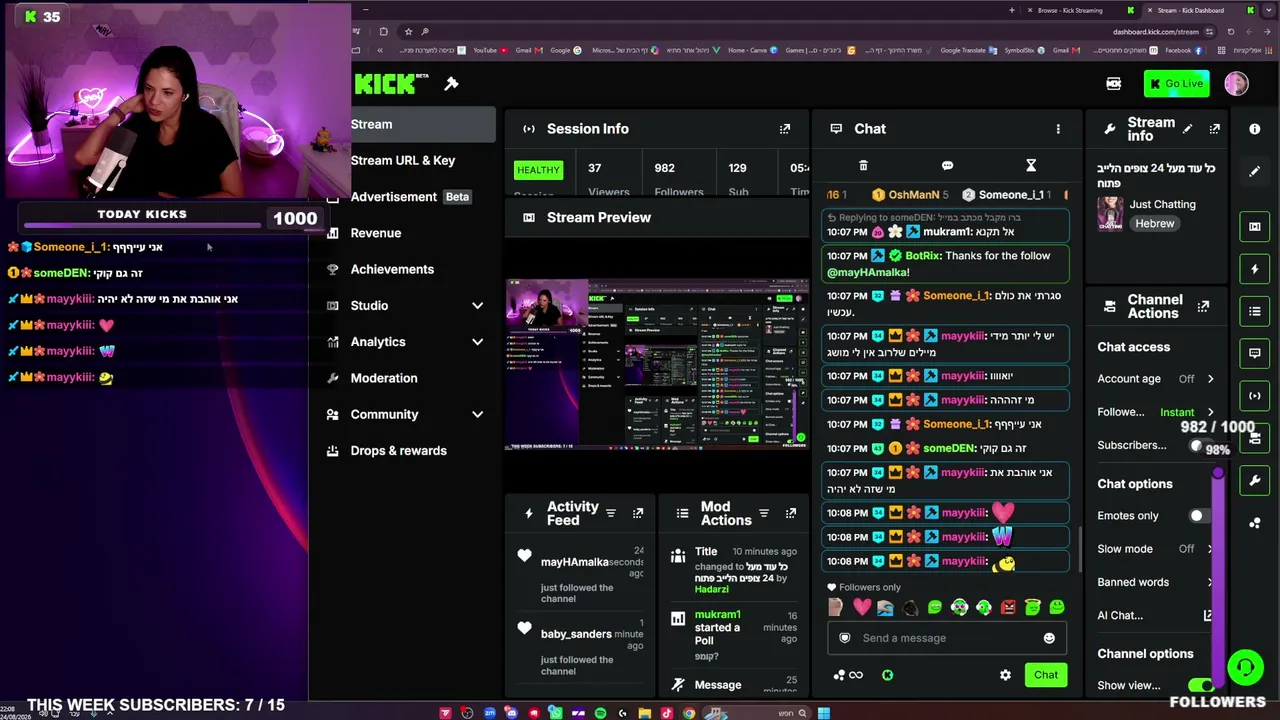Click the info icon in right sidebar

pos(1254,129)
